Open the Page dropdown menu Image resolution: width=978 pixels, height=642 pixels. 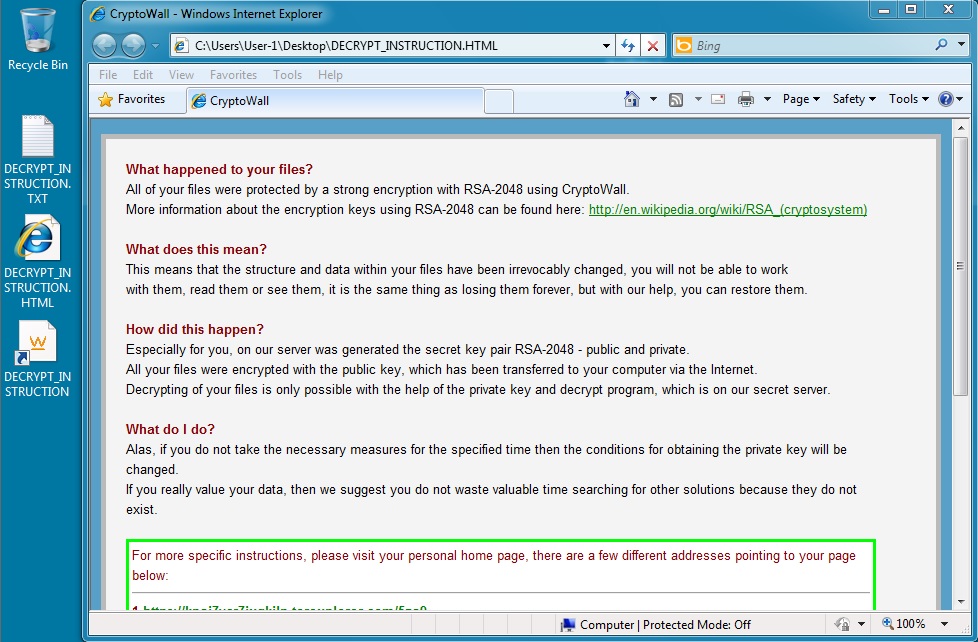(x=802, y=99)
